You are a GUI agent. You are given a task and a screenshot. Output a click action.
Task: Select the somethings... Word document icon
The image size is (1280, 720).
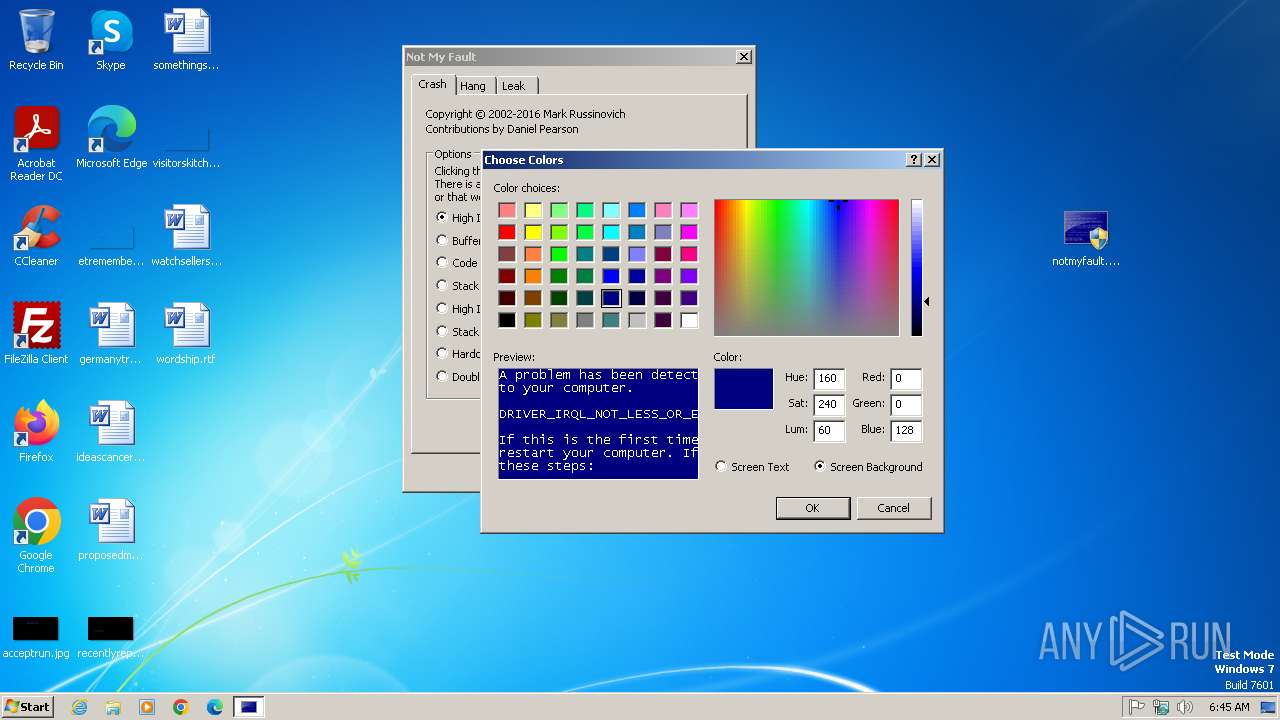pyautogui.click(x=186, y=40)
